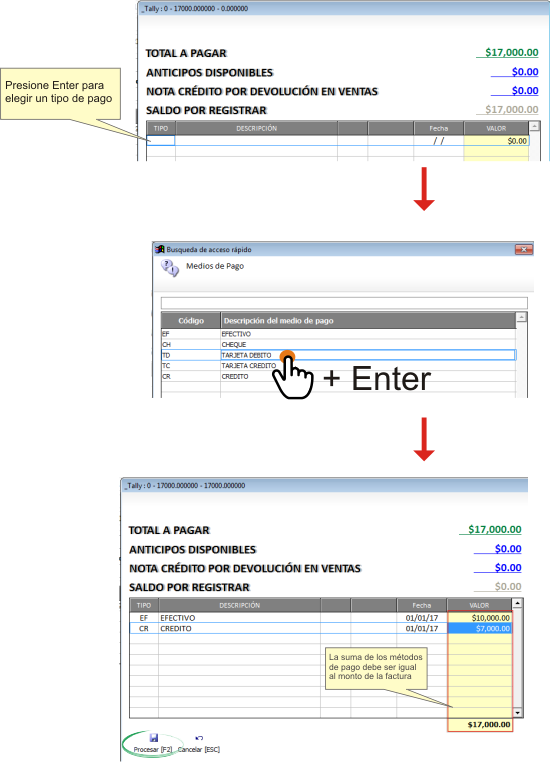Select the CREDITO row in the payment method list
The width and height of the screenshot is (550, 762).
click(339, 377)
